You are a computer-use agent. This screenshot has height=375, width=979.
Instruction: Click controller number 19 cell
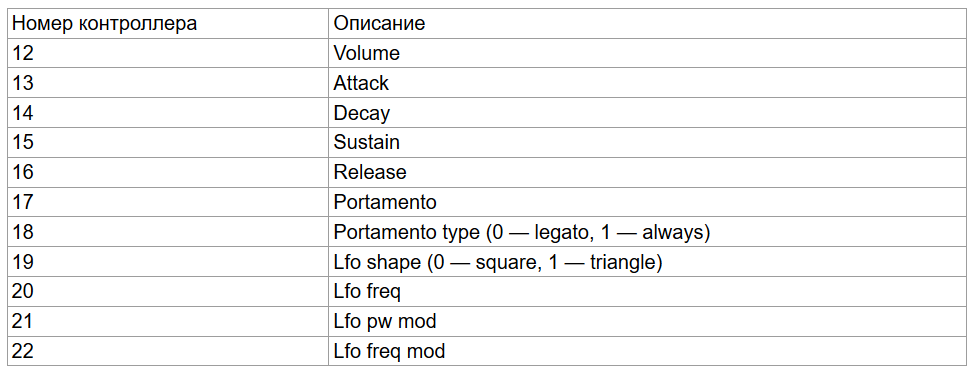[x=168, y=262]
